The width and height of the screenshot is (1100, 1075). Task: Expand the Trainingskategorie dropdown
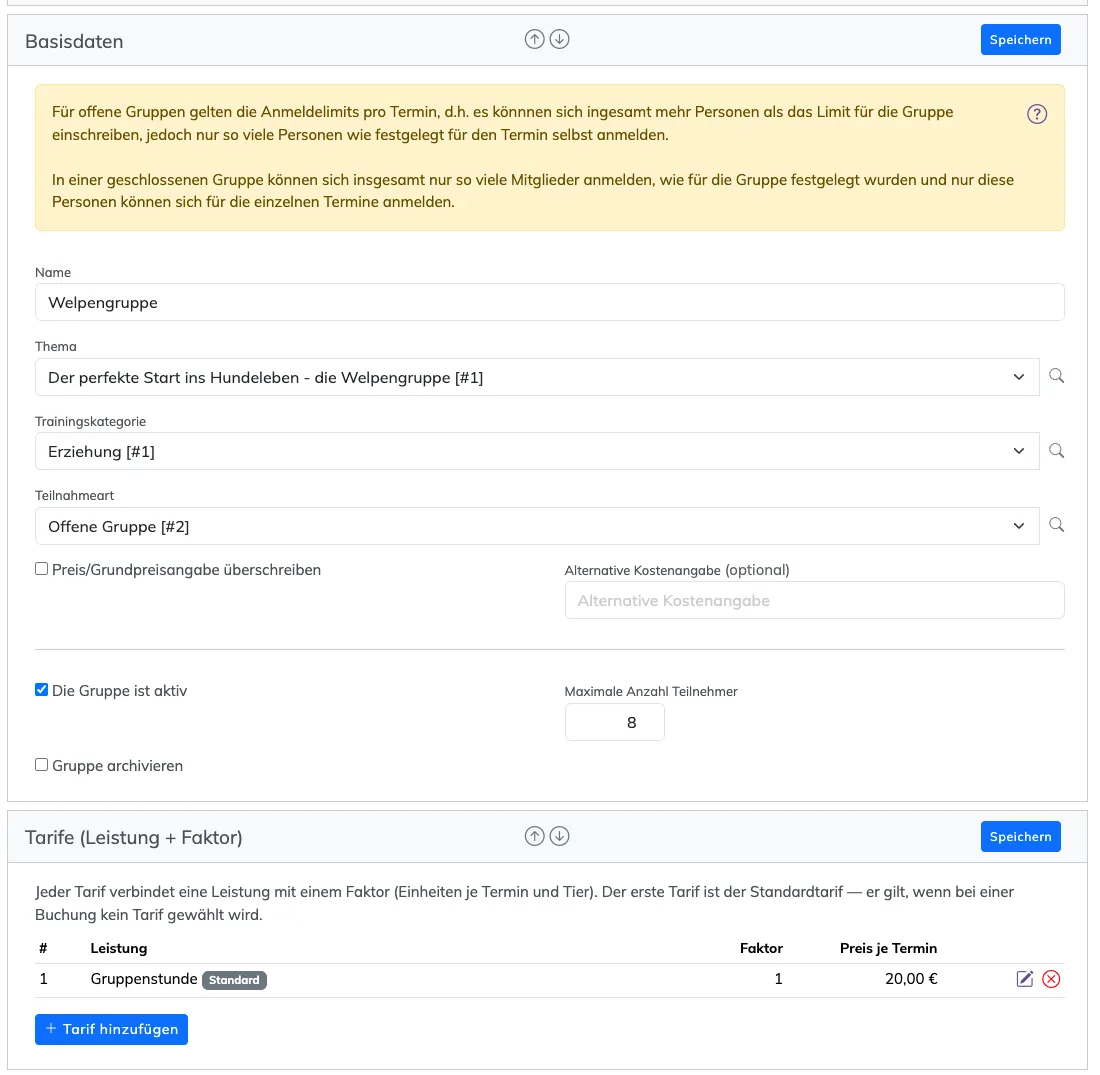click(537, 451)
